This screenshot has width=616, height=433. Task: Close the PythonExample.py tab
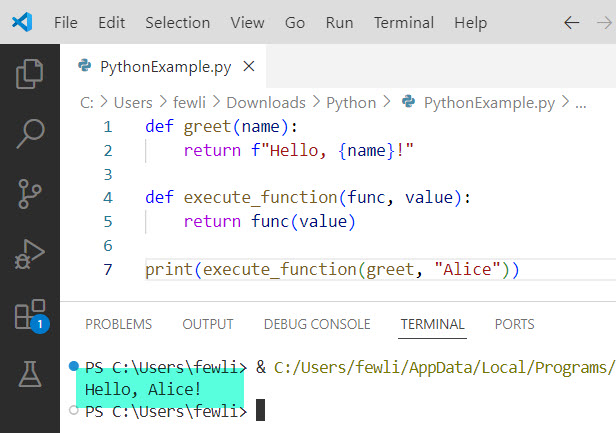click(x=249, y=66)
